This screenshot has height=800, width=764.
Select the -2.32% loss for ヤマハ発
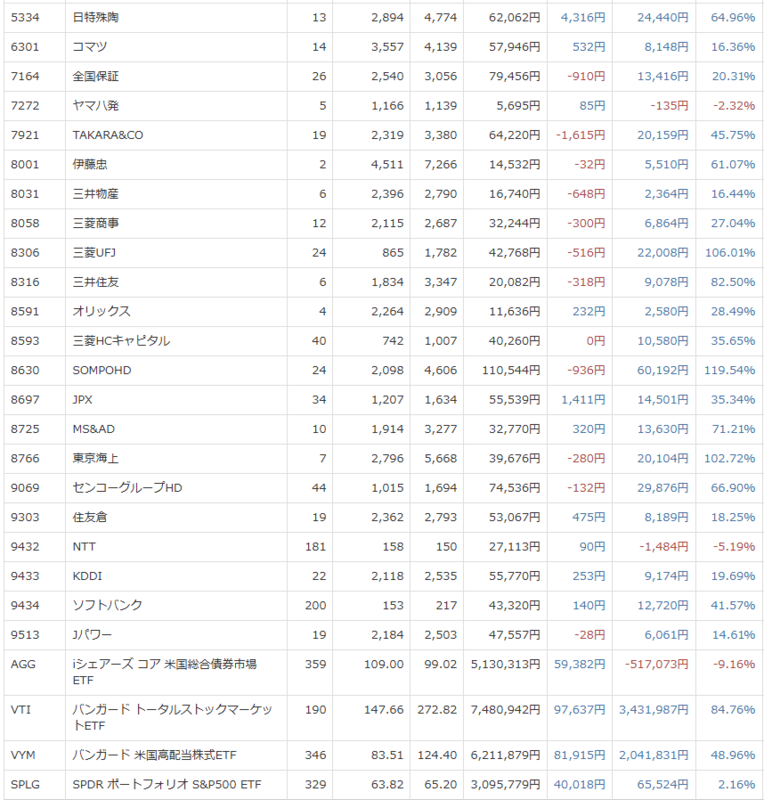(734, 106)
